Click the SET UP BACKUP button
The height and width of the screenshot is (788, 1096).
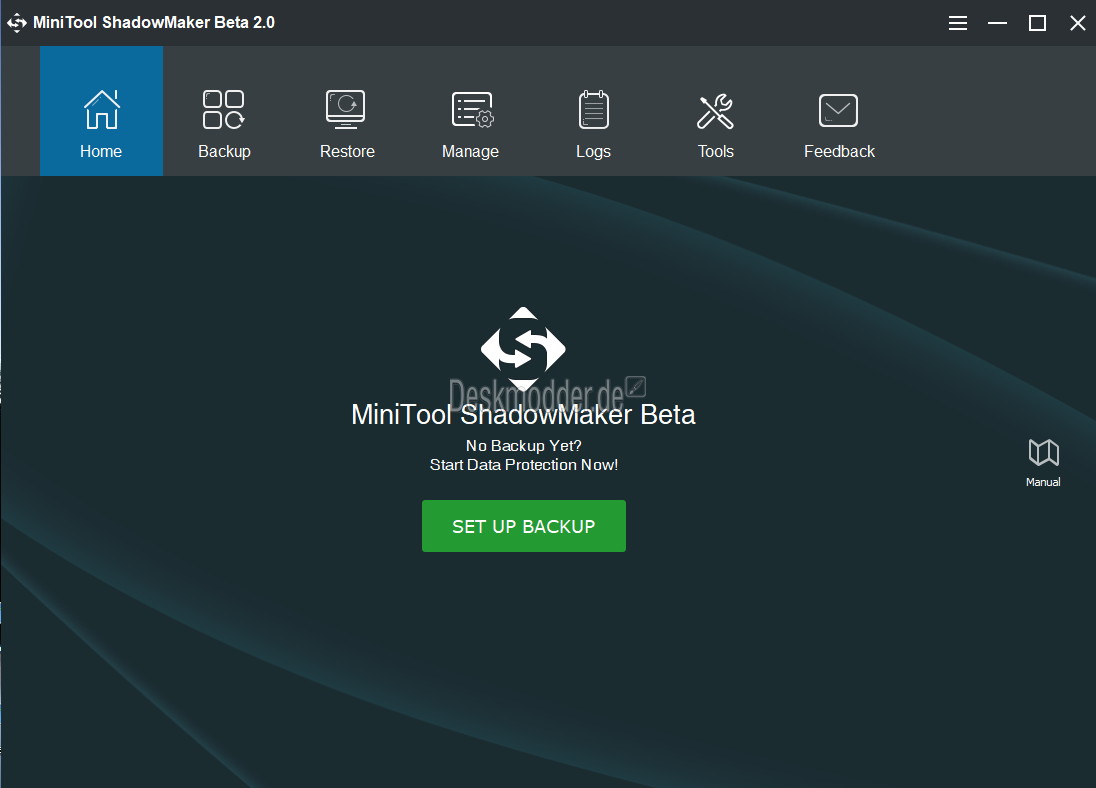click(x=524, y=526)
